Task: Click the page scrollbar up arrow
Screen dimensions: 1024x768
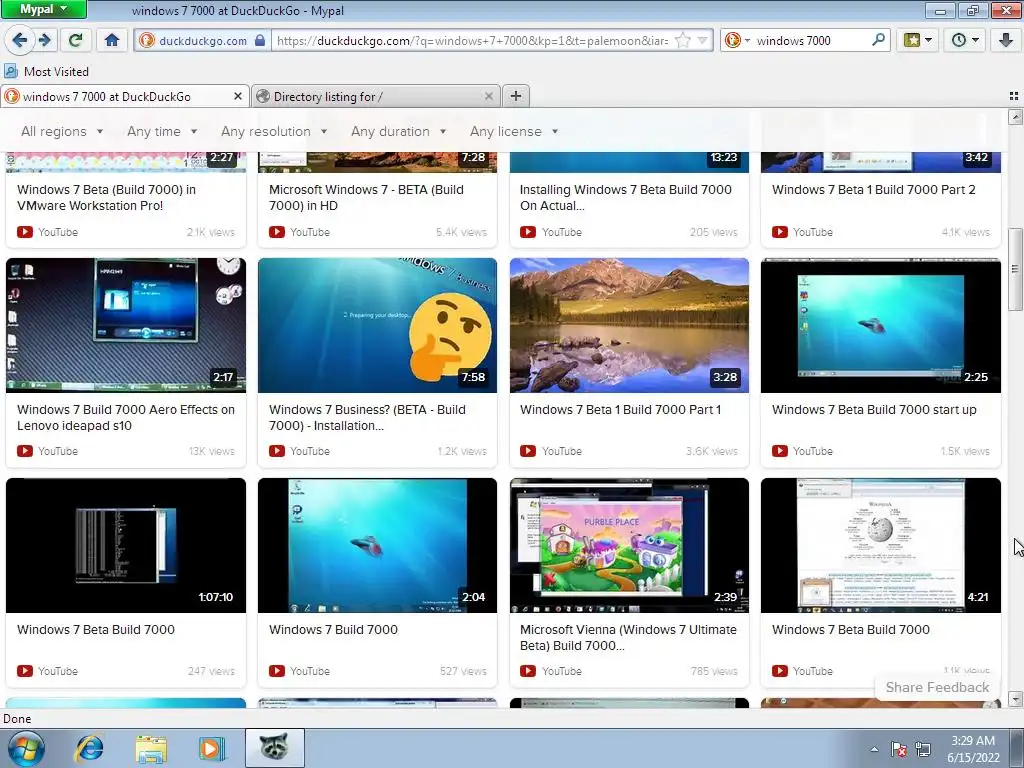Action: click(1015, 117)
